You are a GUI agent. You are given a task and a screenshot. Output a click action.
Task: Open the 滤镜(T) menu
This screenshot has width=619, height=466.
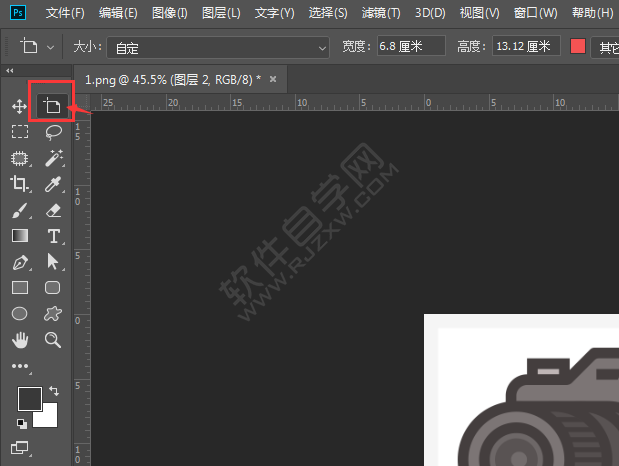coord(379,13)
